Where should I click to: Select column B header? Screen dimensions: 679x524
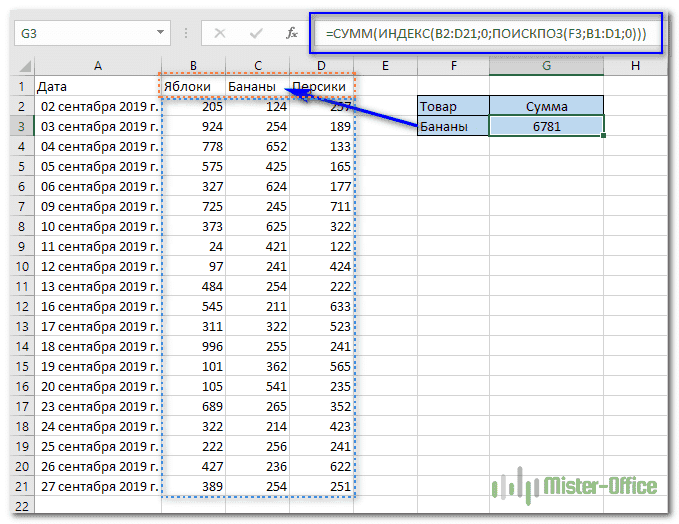pyautogui.click(x=193, y=66)
